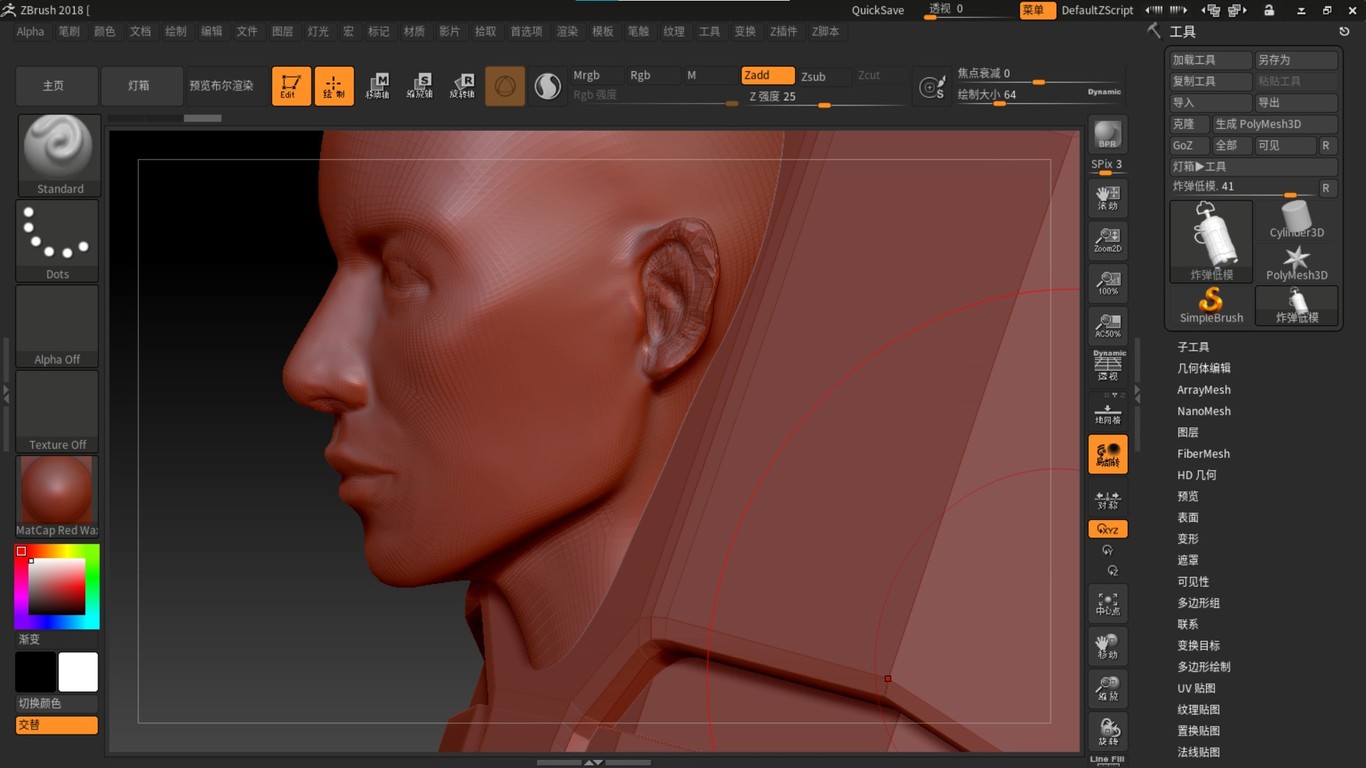The image size is (1366, 768).
Task: Toggle the floor grid (地网格) icon
Action: 1108,410
